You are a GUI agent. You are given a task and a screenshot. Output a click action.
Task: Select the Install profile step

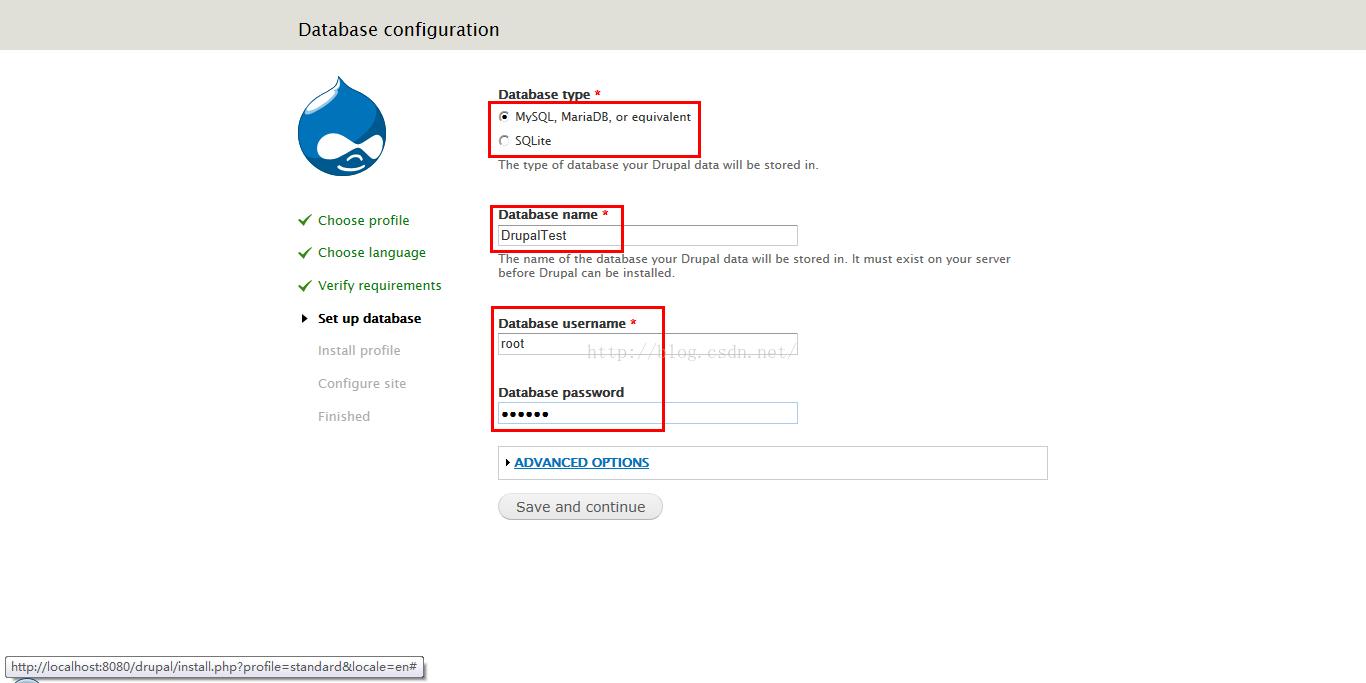(x=359, y=351)
